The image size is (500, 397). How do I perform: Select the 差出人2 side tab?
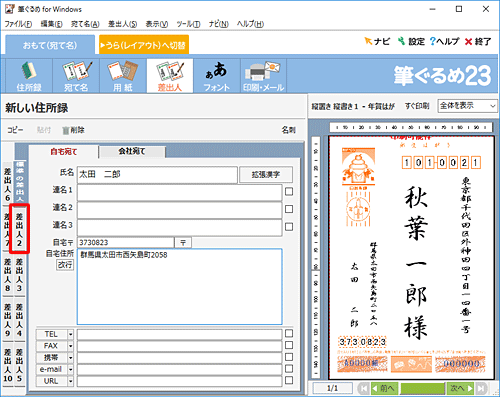pos(19,229)
